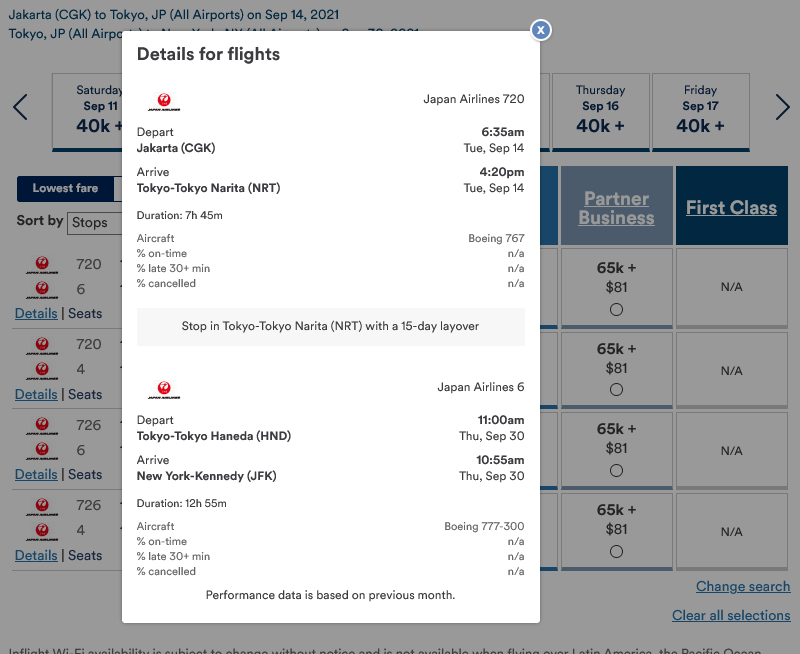Choose the Thursday Sep 16 date tab
Viewport: 800px width, 654px height.
coord(601,112)
